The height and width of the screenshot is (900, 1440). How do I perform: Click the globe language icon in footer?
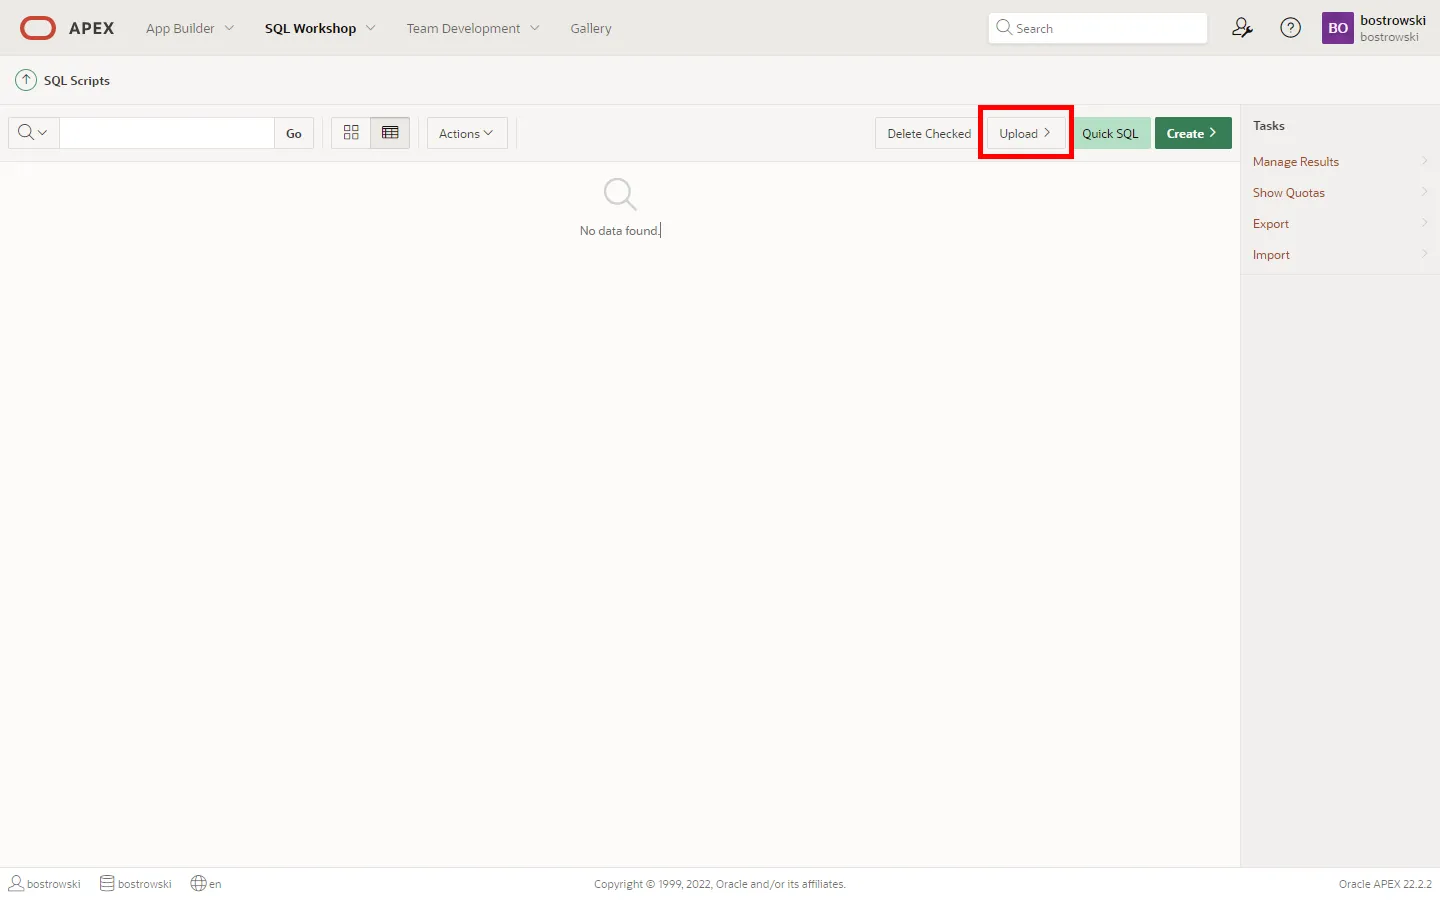198,883
